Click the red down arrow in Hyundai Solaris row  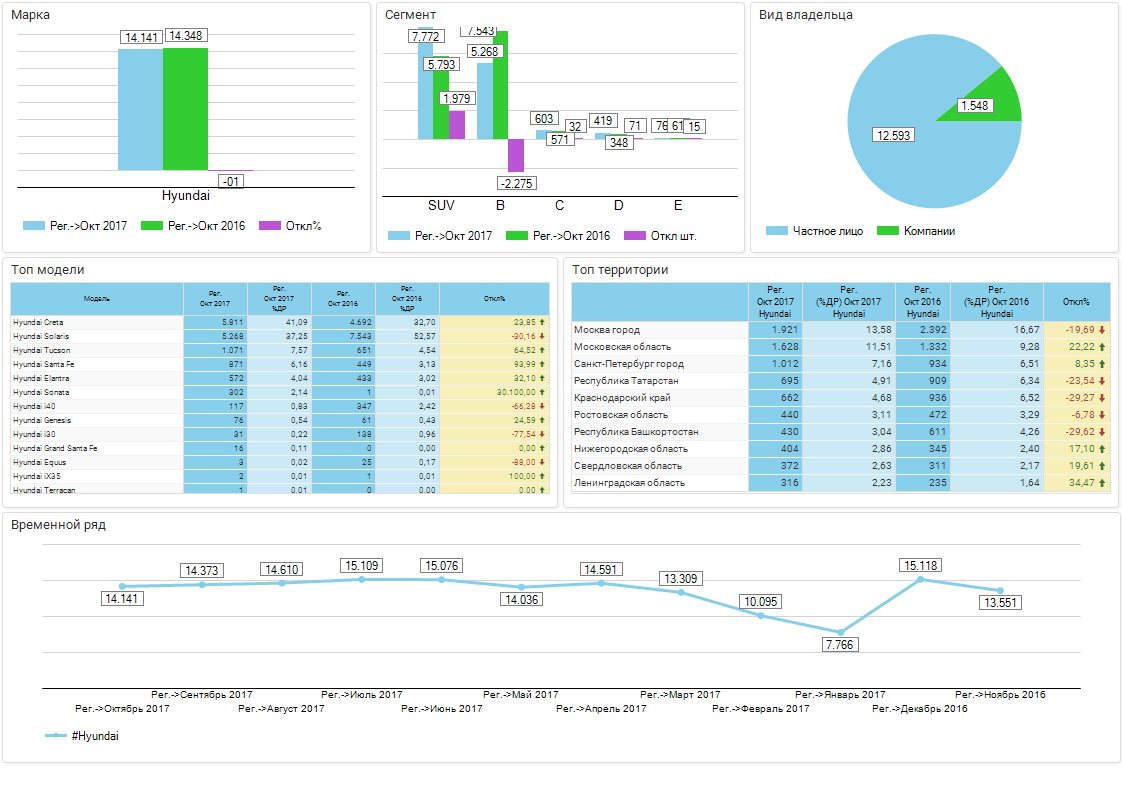[x=542, y=336]
